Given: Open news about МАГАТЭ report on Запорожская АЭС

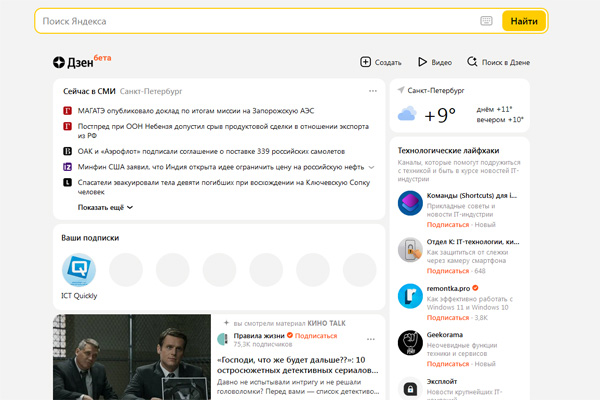Looking at the screenshot, I should 196,111.
